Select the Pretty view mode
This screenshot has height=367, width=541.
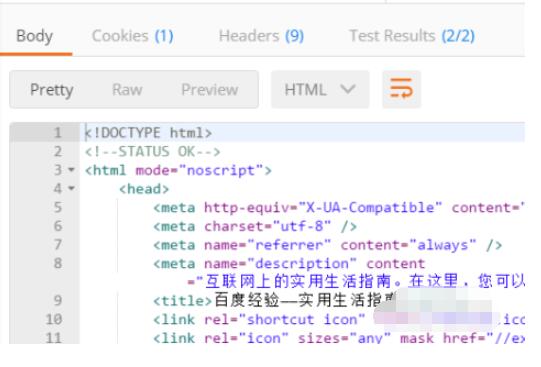(51, 90)
